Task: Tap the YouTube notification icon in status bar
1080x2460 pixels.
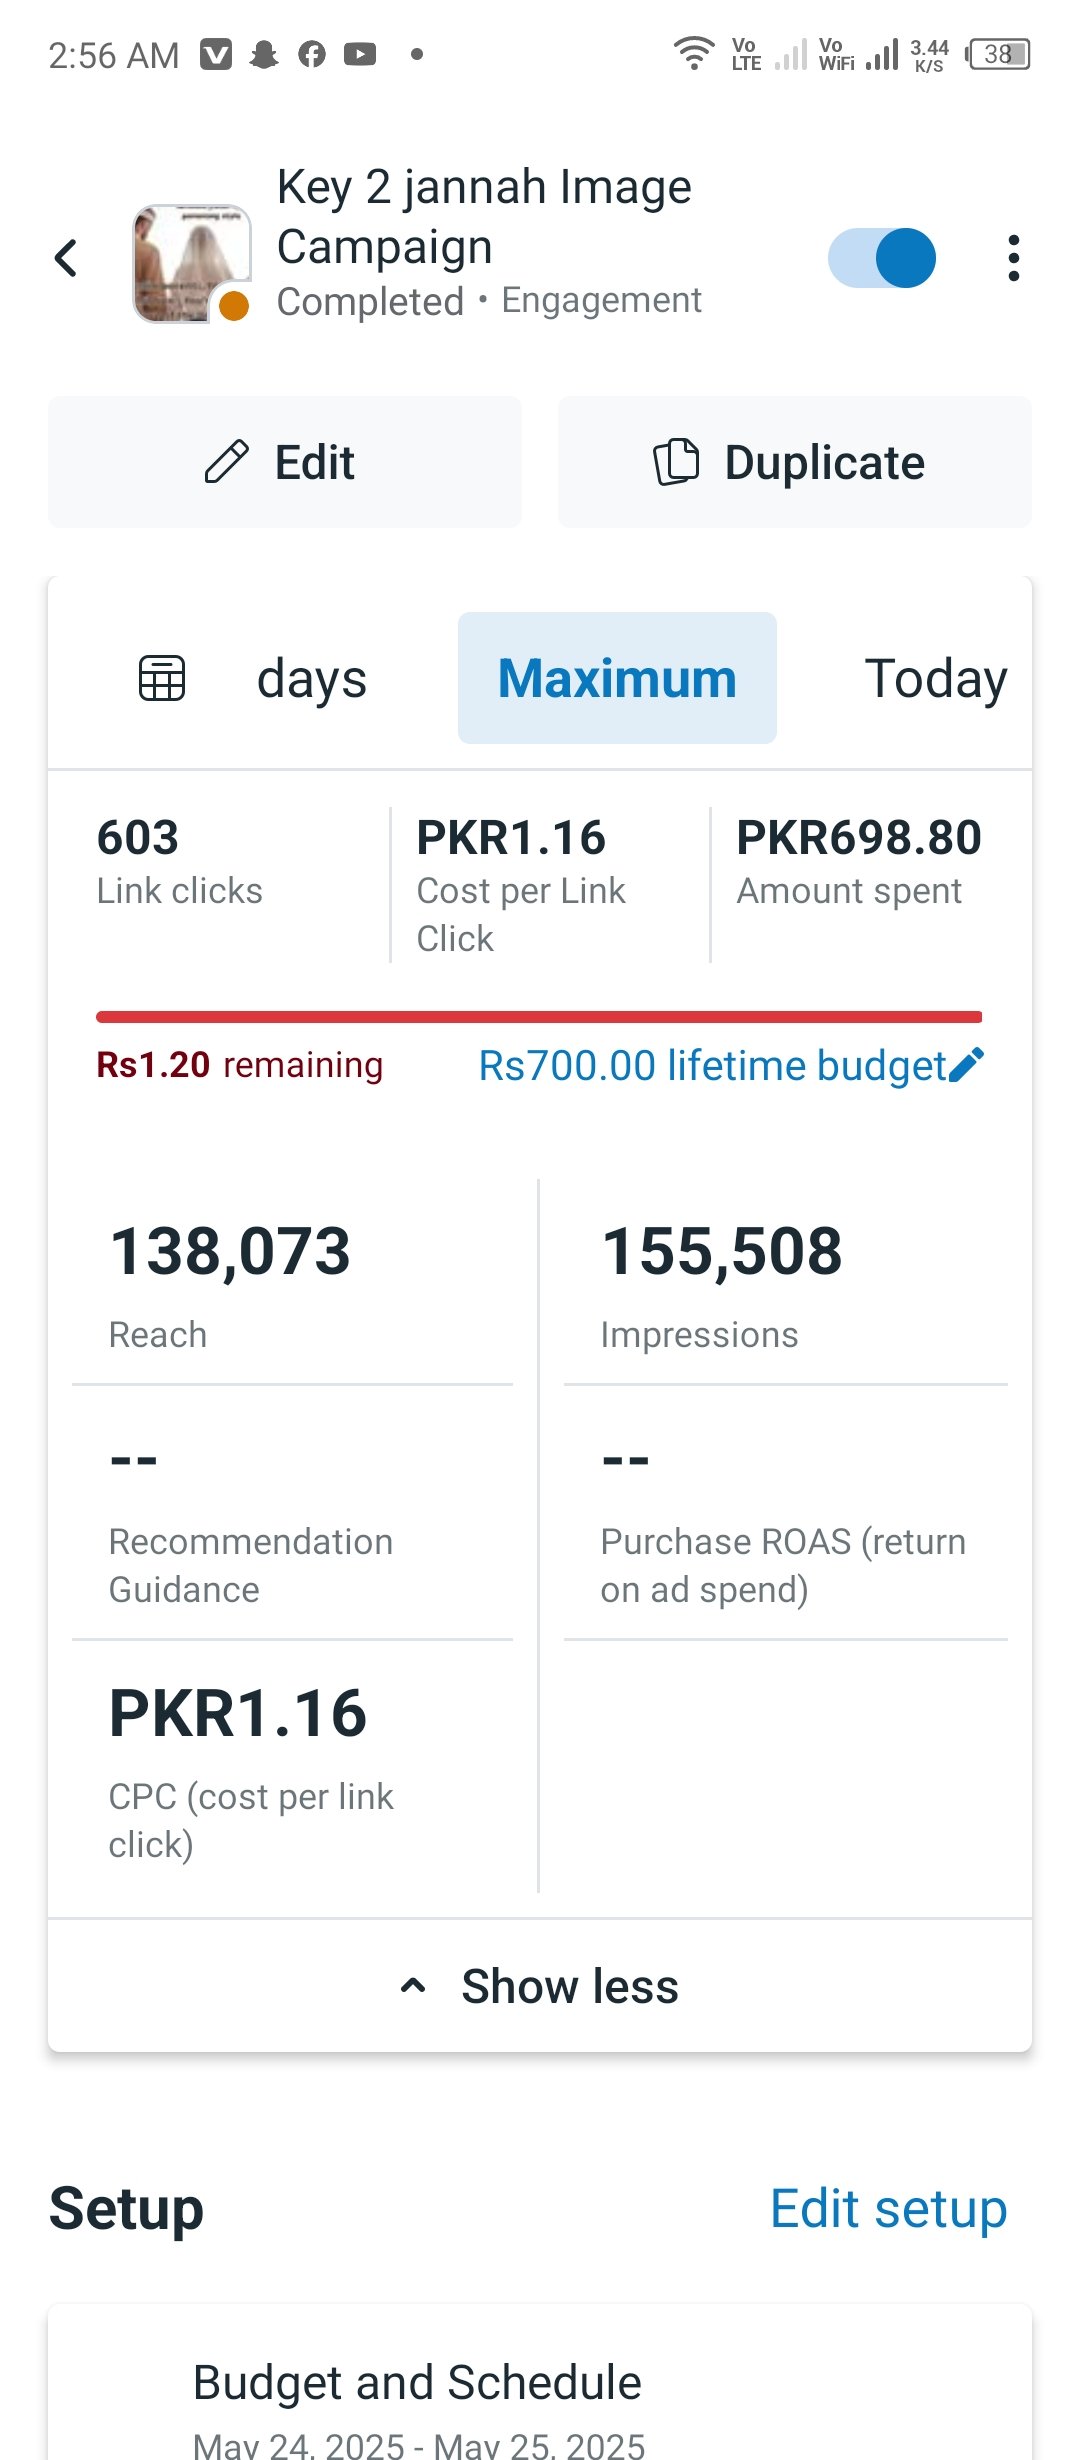Action: tap(360, 54)
